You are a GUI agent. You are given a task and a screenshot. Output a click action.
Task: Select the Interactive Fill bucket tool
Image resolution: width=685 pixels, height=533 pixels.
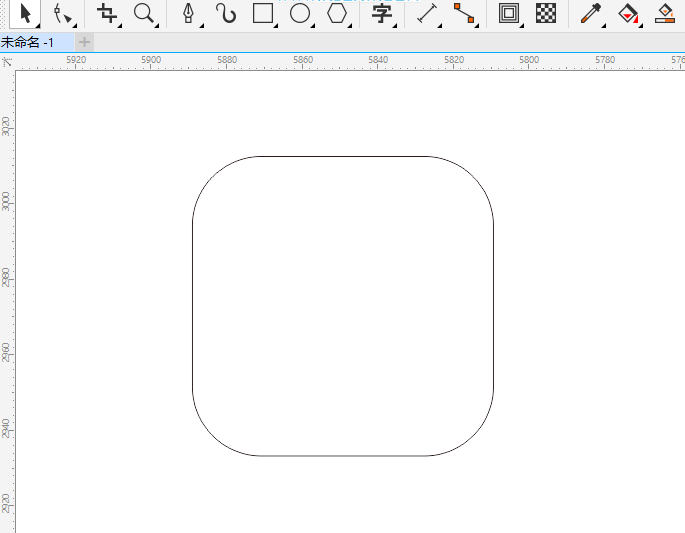pos(628,13)
